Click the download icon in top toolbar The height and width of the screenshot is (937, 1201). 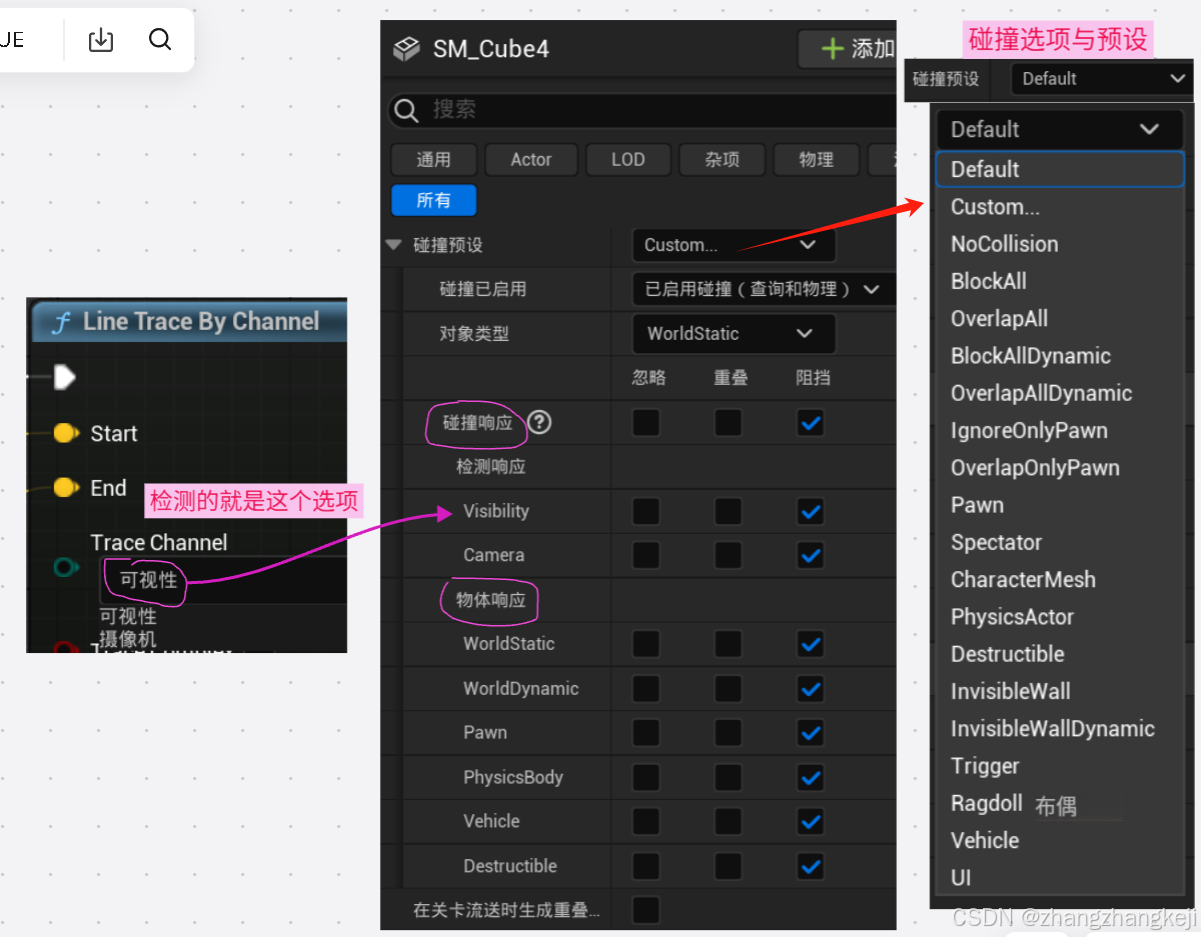click(101, 40)
